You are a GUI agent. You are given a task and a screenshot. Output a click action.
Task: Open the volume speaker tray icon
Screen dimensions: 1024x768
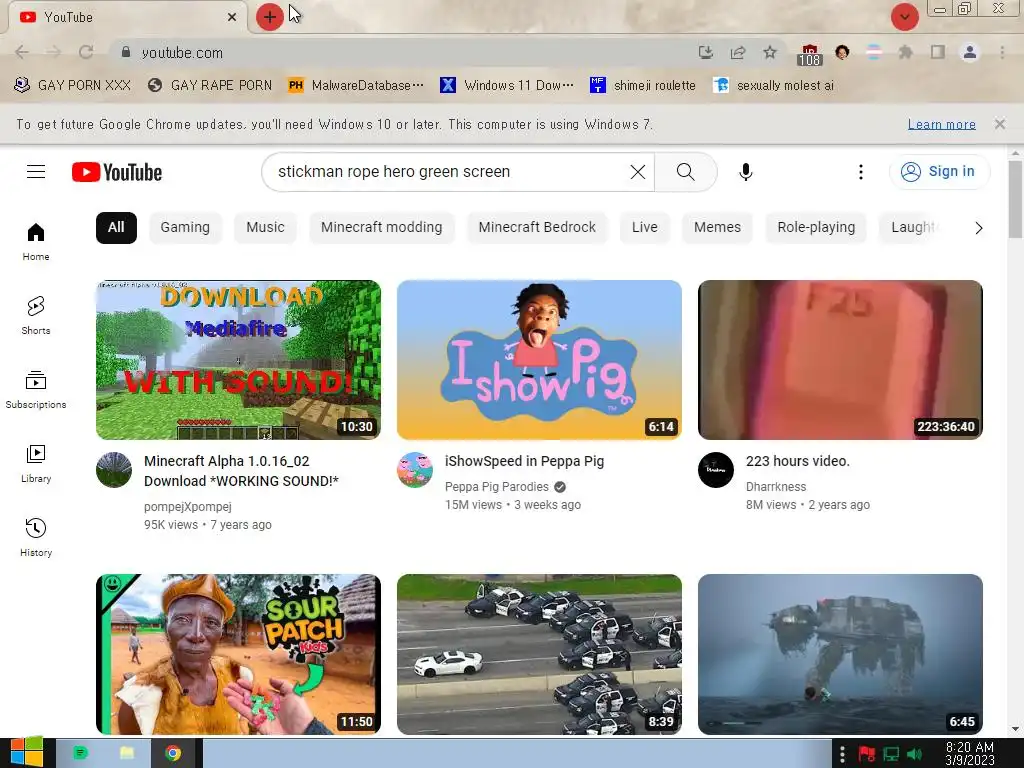915,754
